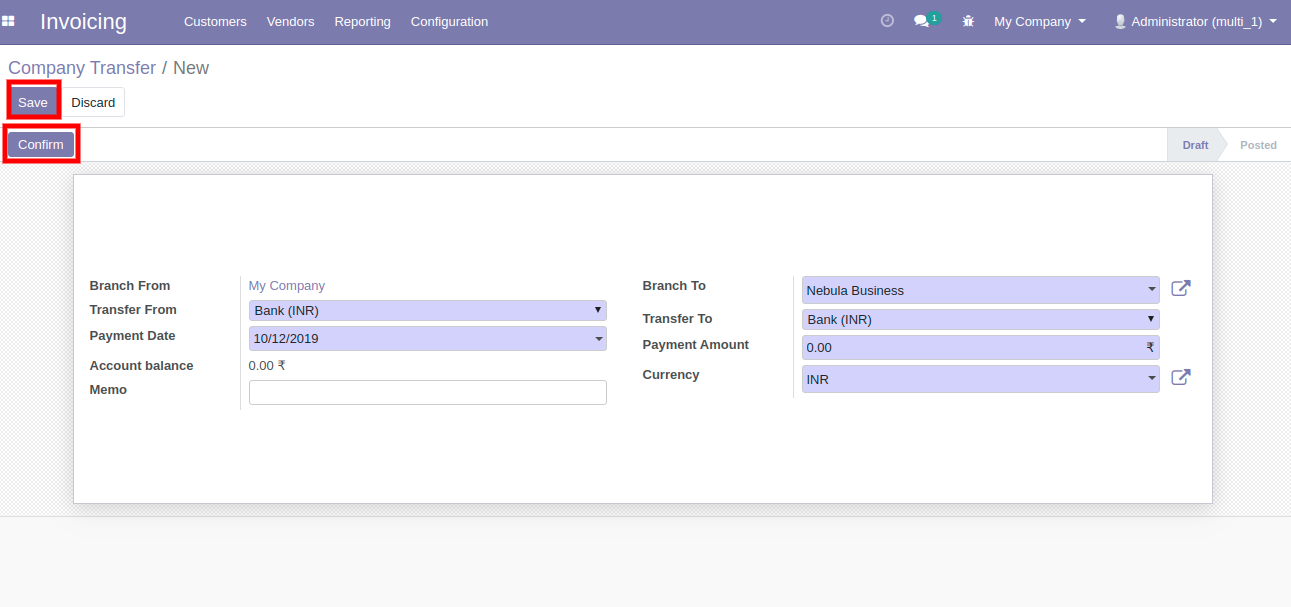Open Branch To external link icon

tap(1180, 289)
